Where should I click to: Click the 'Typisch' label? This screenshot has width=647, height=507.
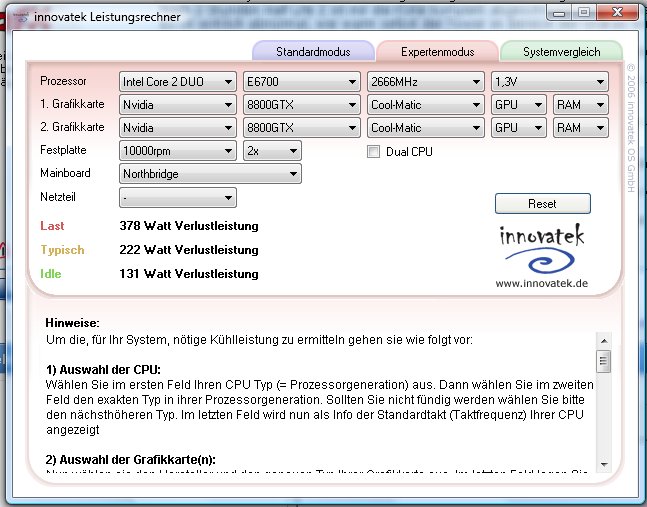pyautogui.click(x=62, y=250)
